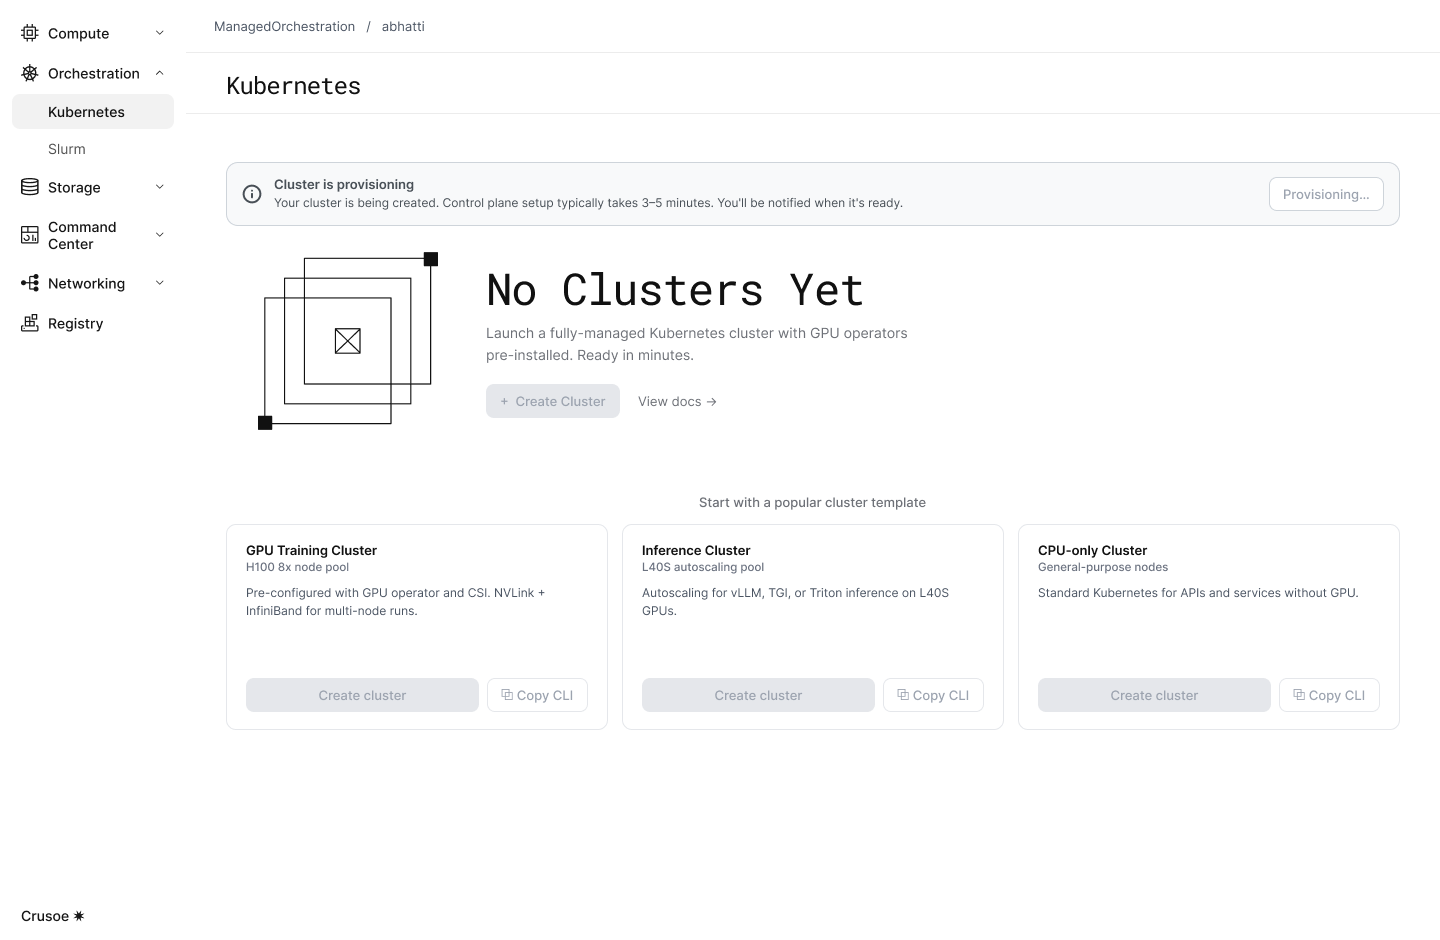Click the "No Clusters Yet" heading
Screen dimensions: 1440x940
pos(675,290)
